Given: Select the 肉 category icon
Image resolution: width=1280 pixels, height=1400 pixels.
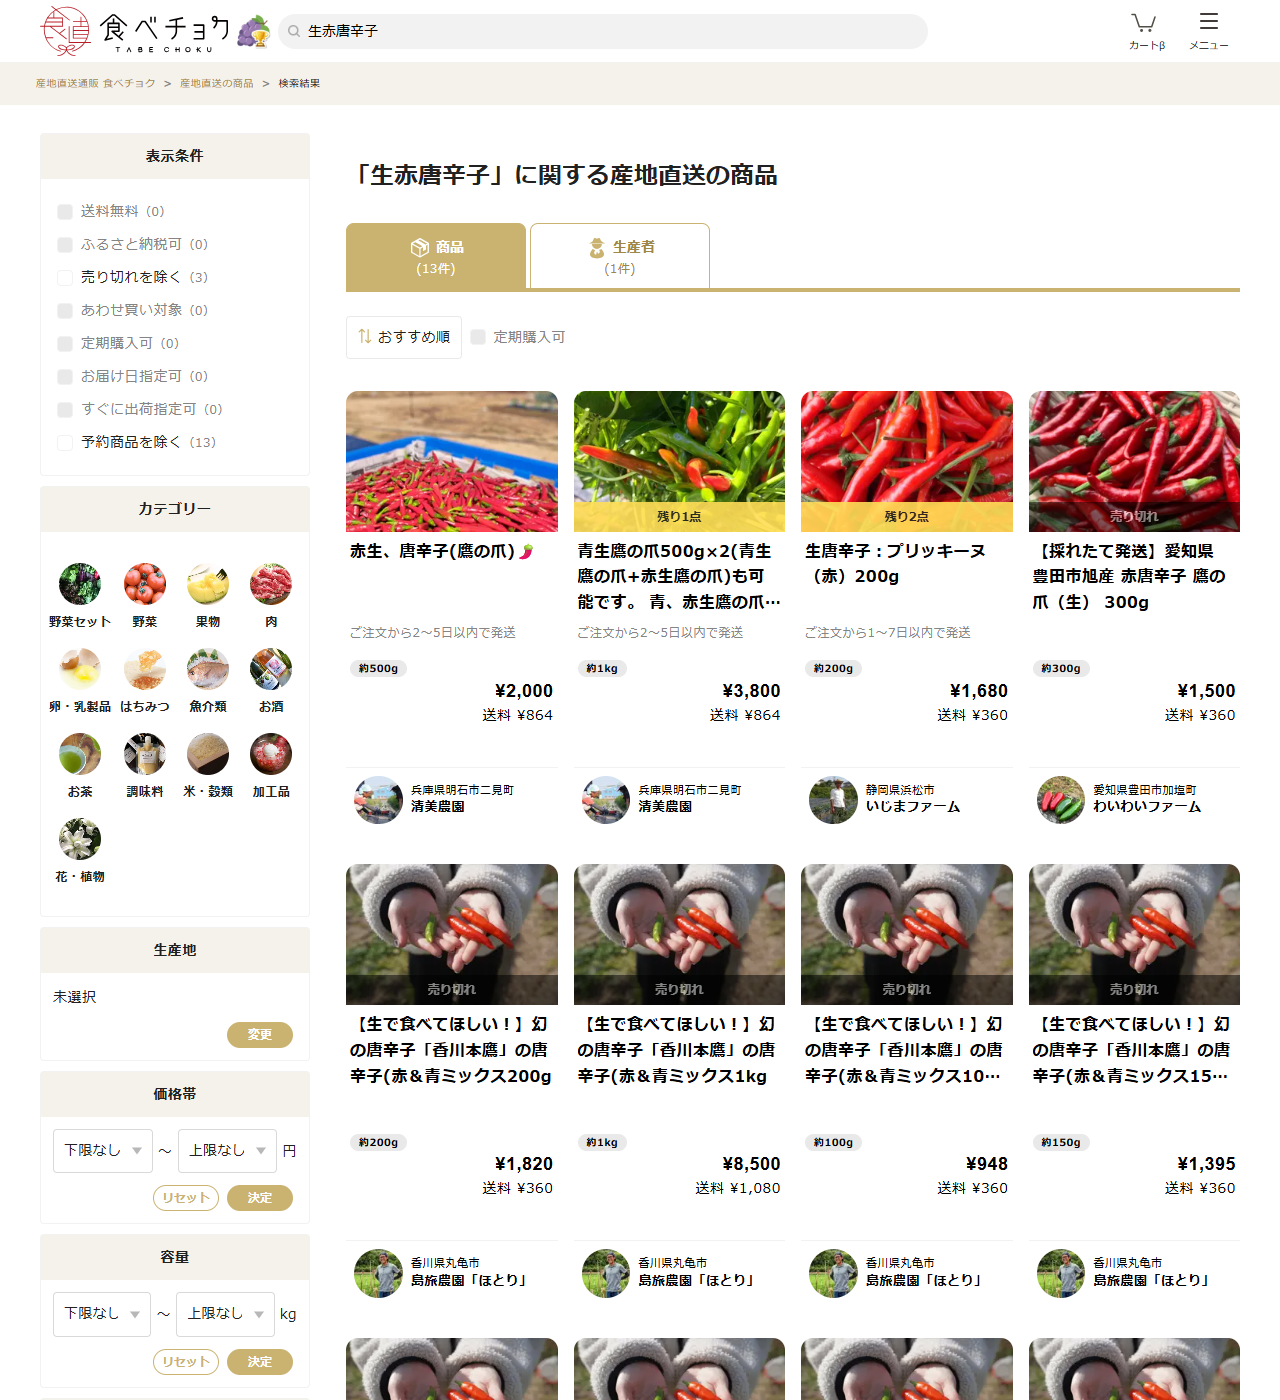Looking at the screenshot, I should pyautogui.click(x=271, y=584).
